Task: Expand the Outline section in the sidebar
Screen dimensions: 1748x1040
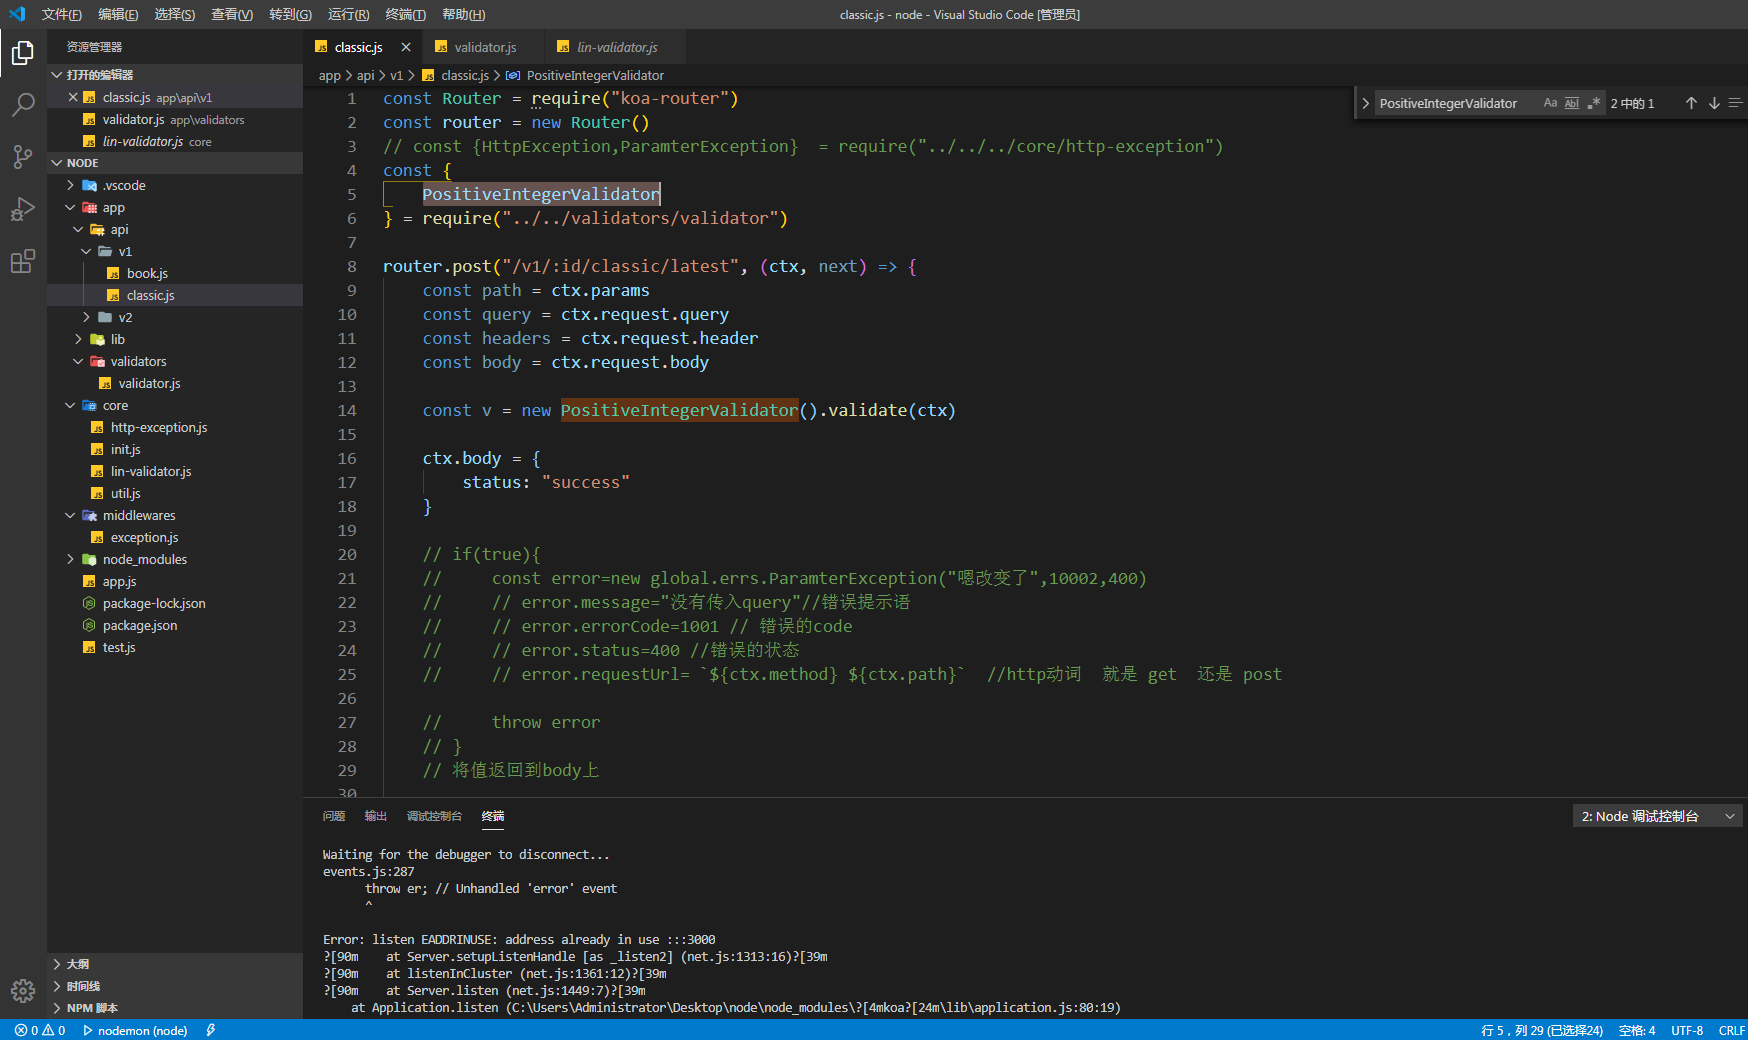Action: coord(175,964)
